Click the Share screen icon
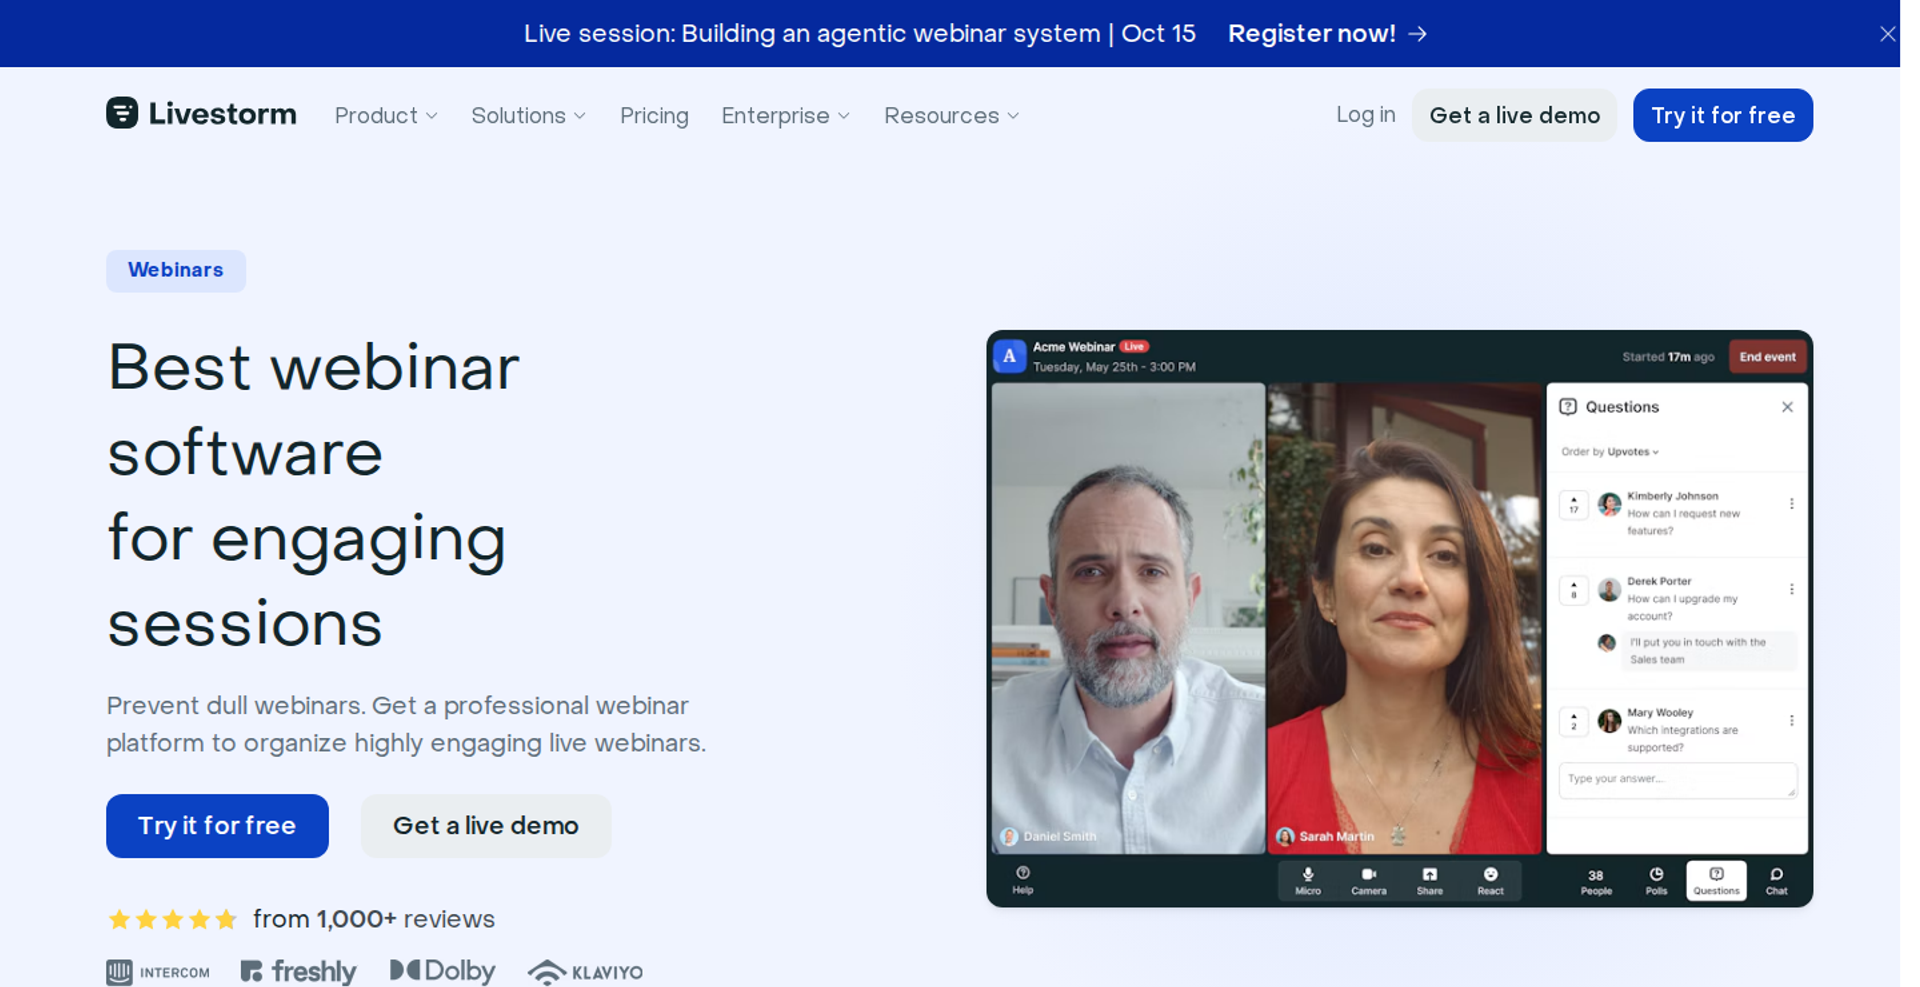The height and width of the screenshot is (987, 1920). 1430,880
